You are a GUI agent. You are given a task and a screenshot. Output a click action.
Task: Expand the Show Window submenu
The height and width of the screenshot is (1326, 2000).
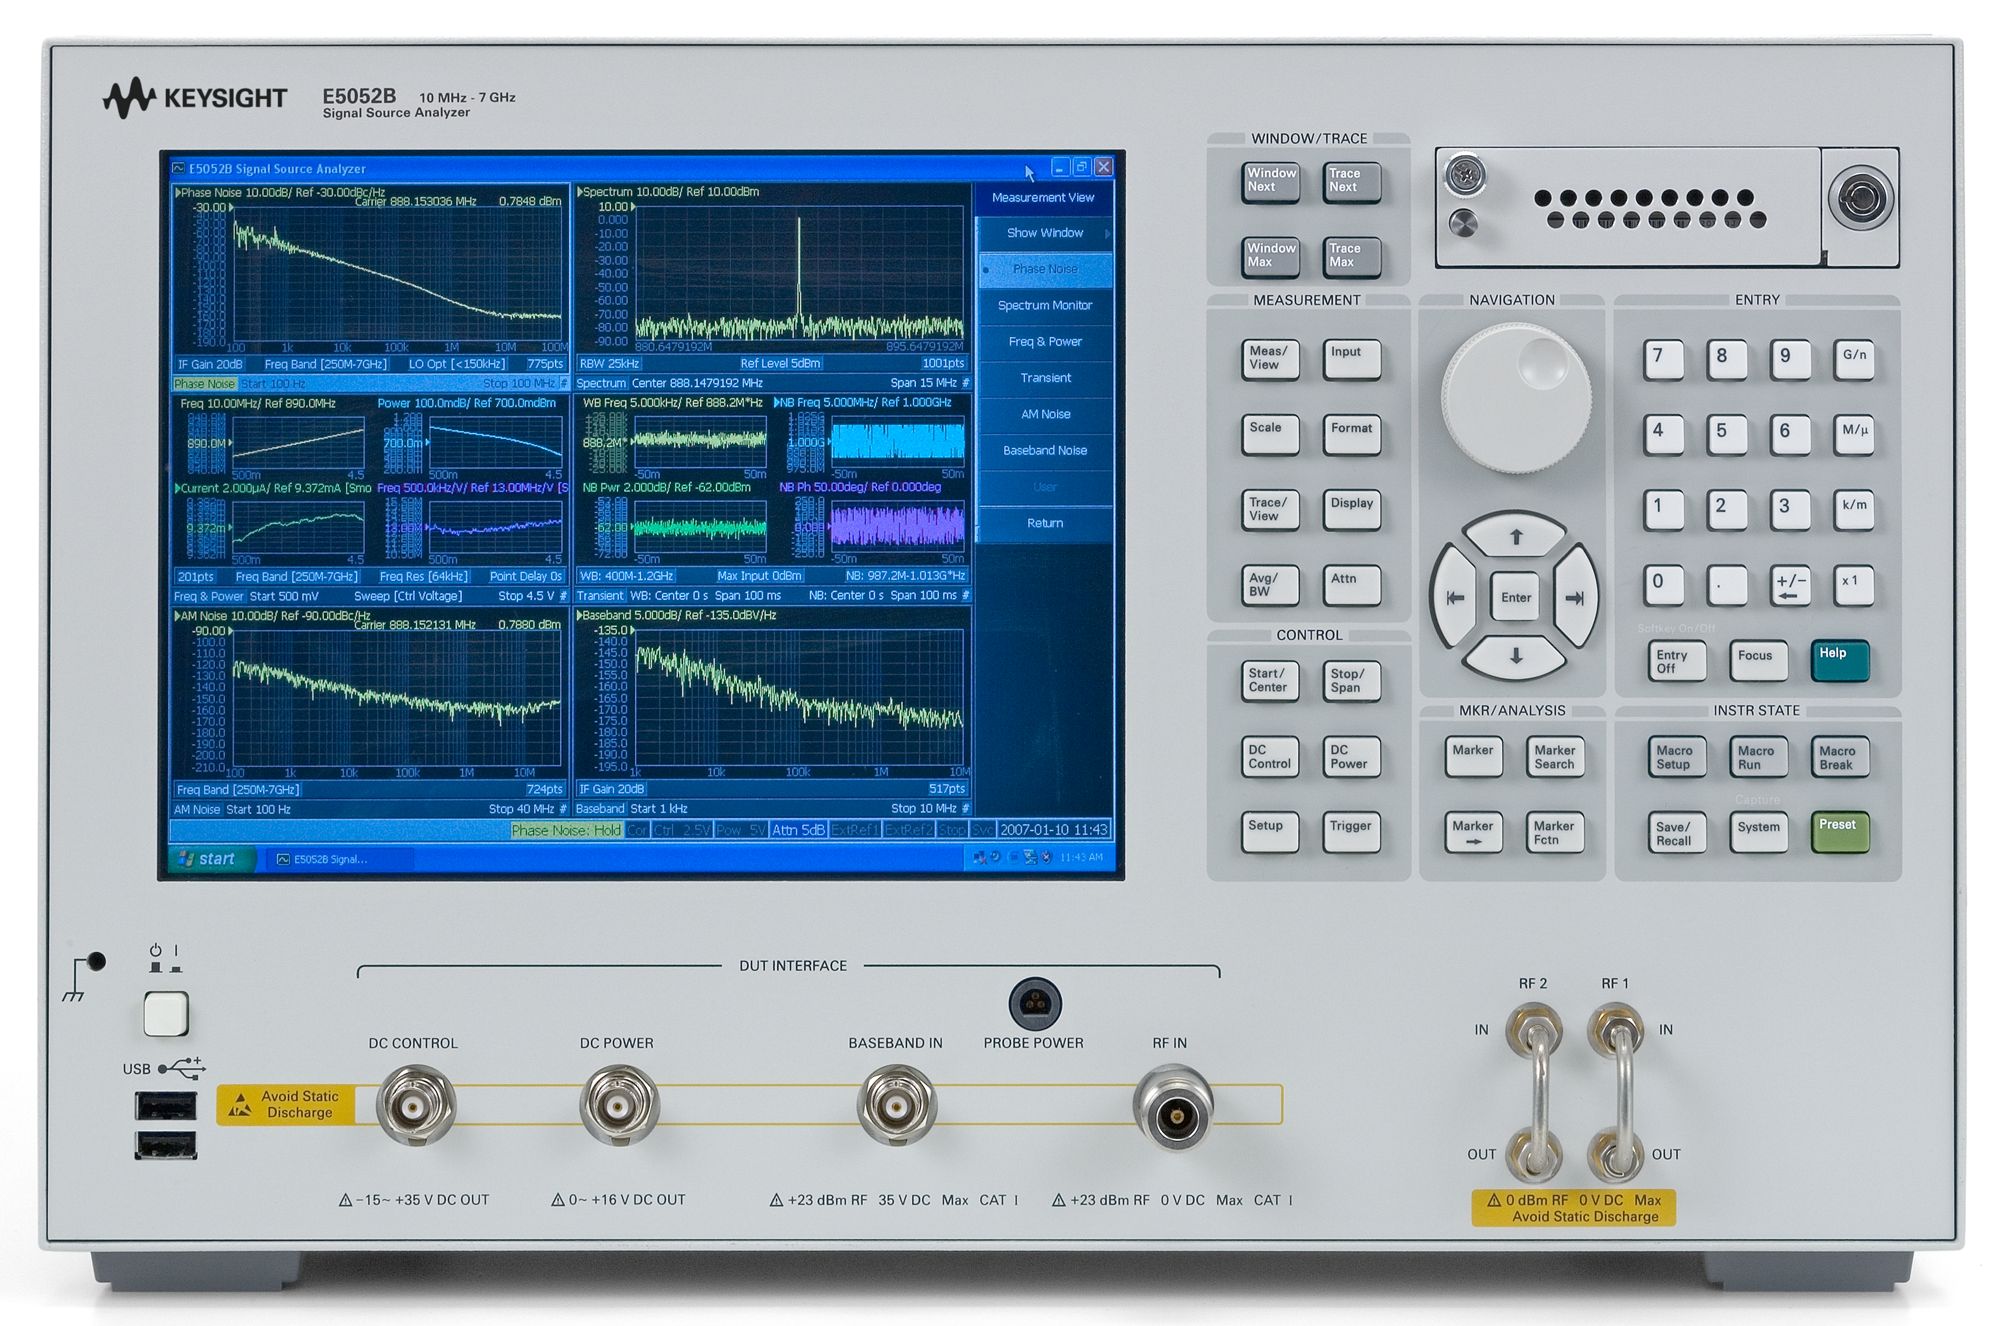coord(1044,233)
